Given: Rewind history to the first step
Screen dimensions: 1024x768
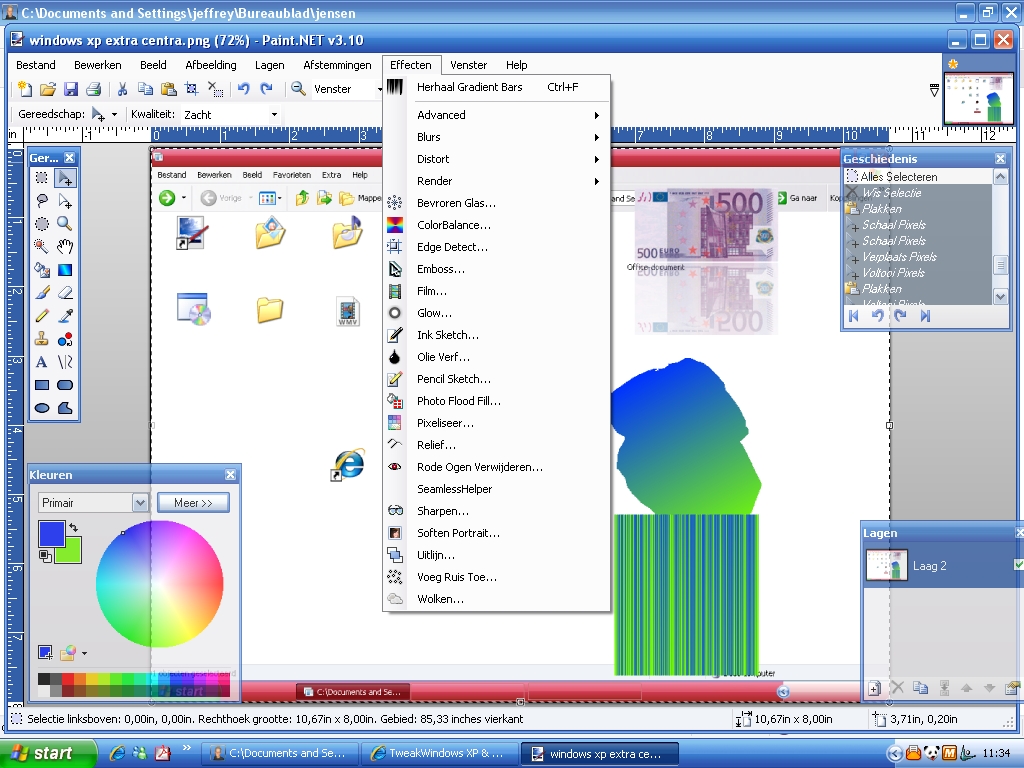Looking at the screenshot, I should (x=854, y=316).
